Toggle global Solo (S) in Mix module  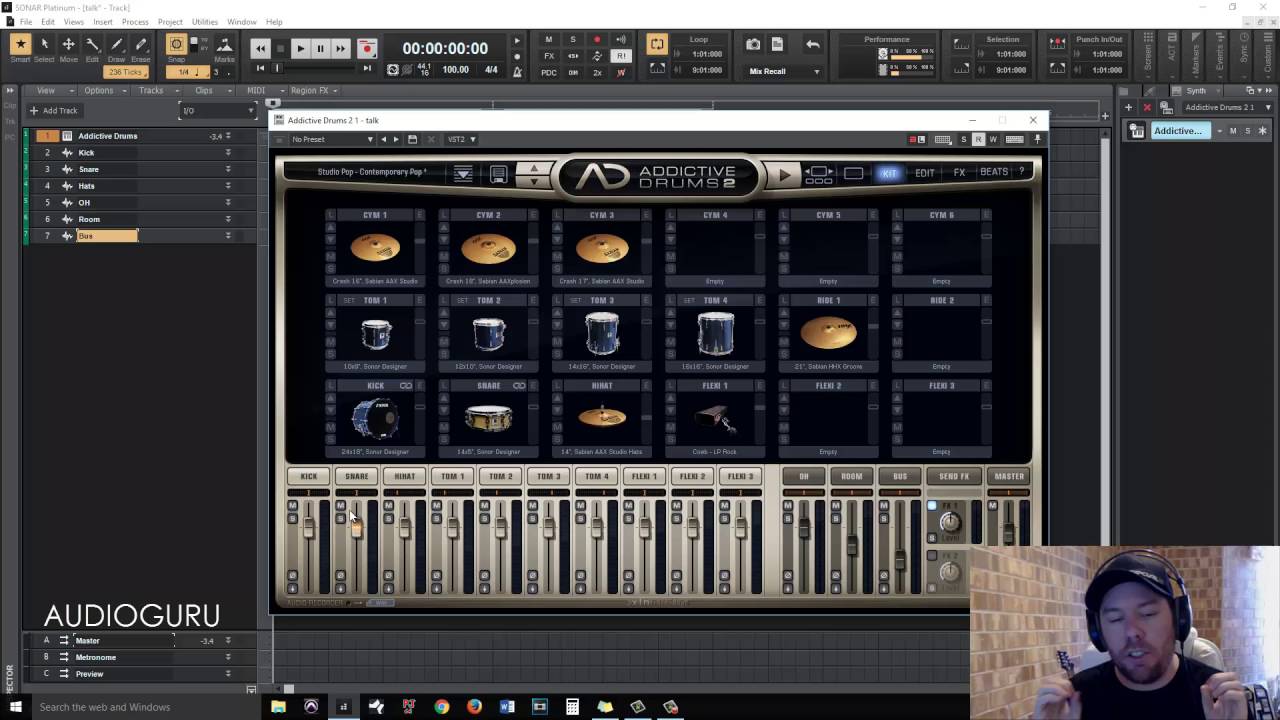pyautogui.click(x=573, y=40)
